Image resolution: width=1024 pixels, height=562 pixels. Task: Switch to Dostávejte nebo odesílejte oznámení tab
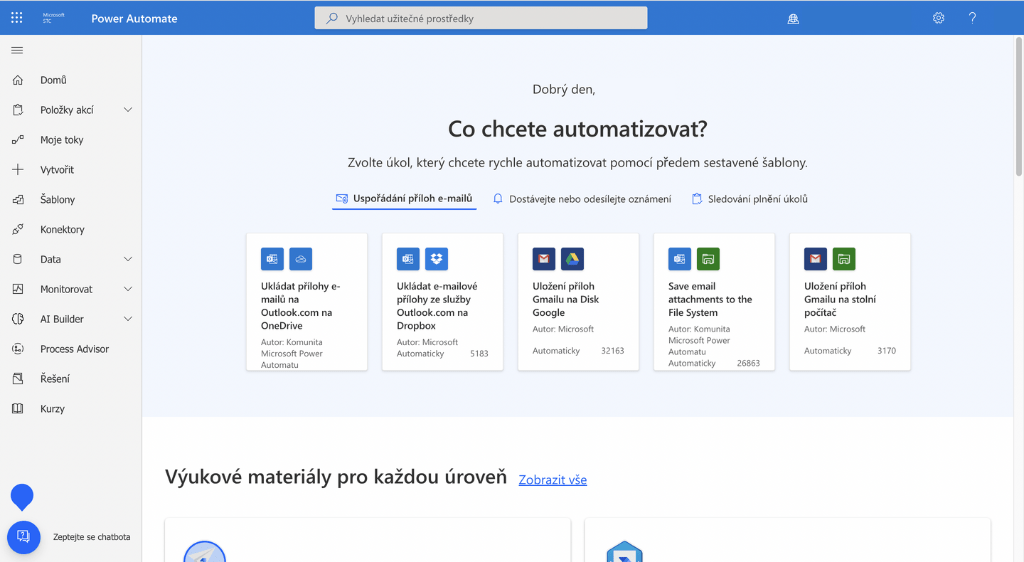pyautogui.click(x=582, y=199)
